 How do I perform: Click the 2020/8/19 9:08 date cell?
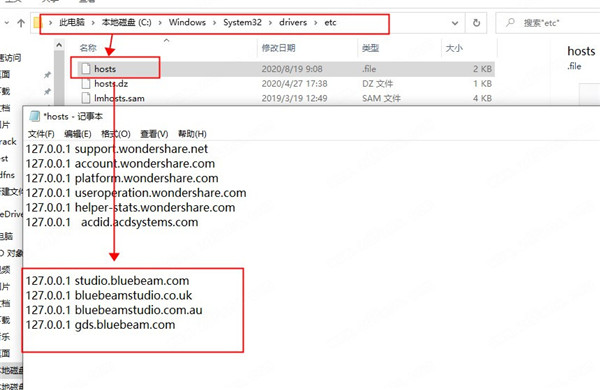(x=292, y=69)
